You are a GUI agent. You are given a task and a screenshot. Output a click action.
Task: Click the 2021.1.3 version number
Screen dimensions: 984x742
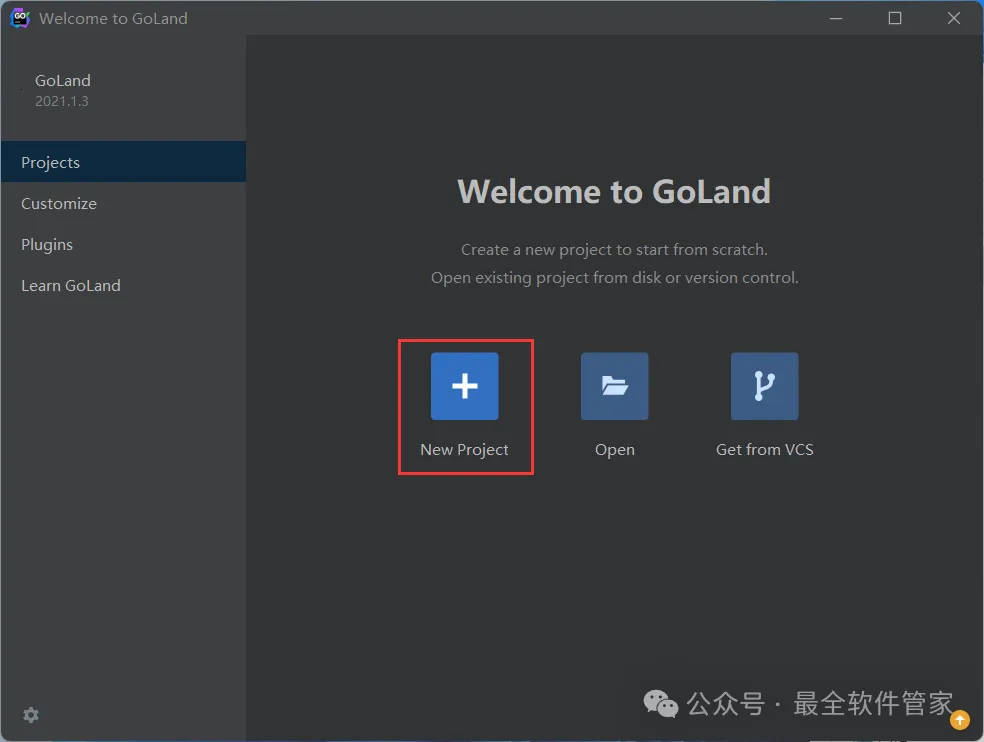click(x=62, y=101)
